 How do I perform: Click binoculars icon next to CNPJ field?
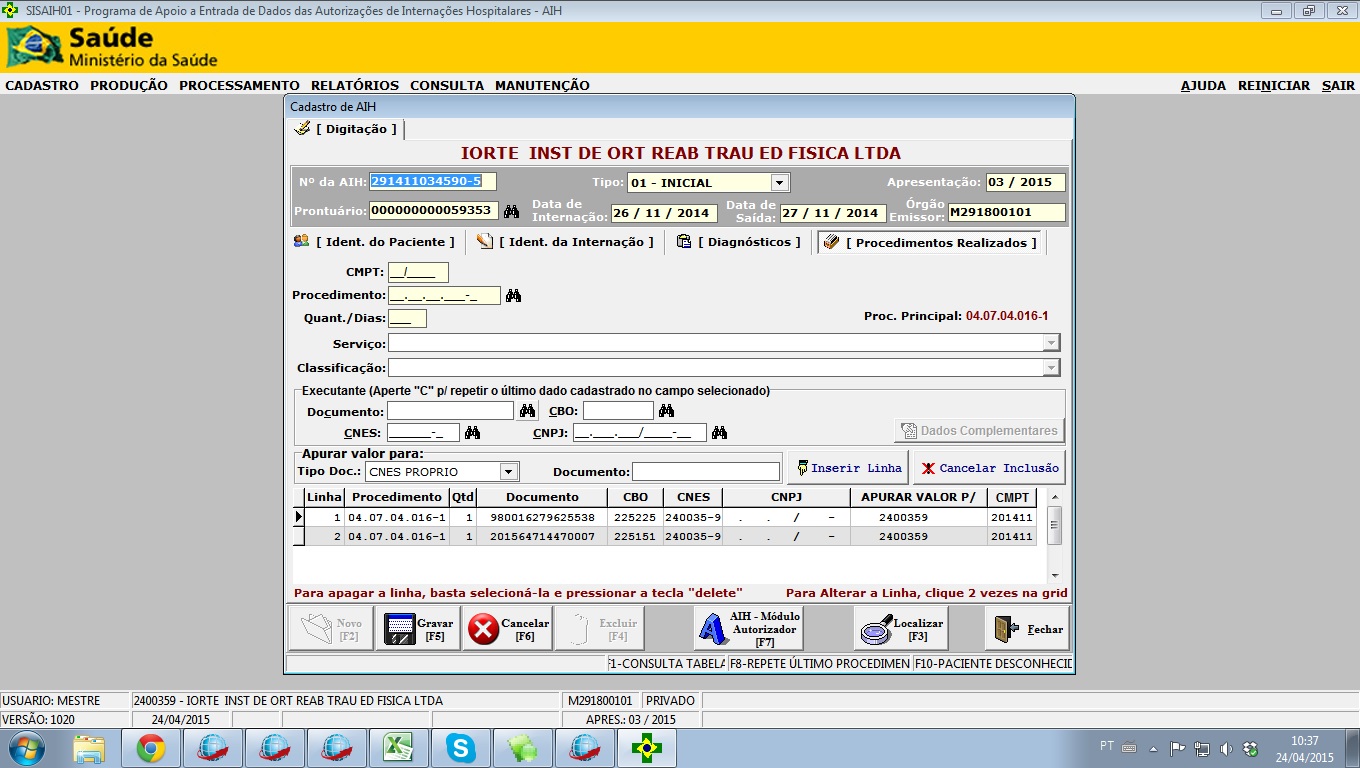(x=719, y=433)
